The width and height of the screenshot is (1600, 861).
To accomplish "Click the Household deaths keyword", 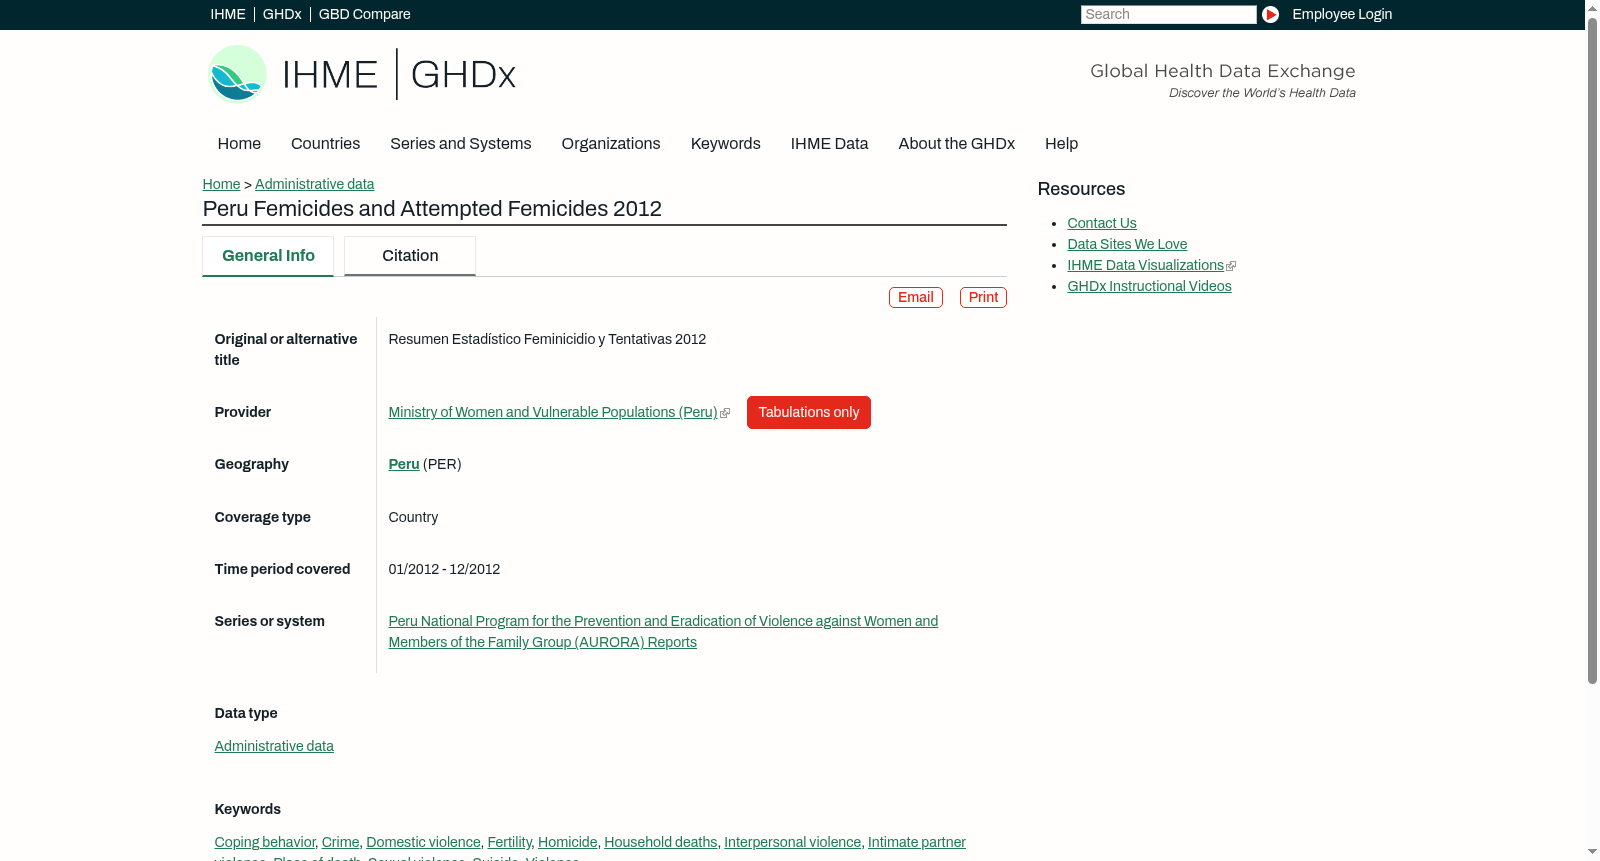I will point(660,842).
